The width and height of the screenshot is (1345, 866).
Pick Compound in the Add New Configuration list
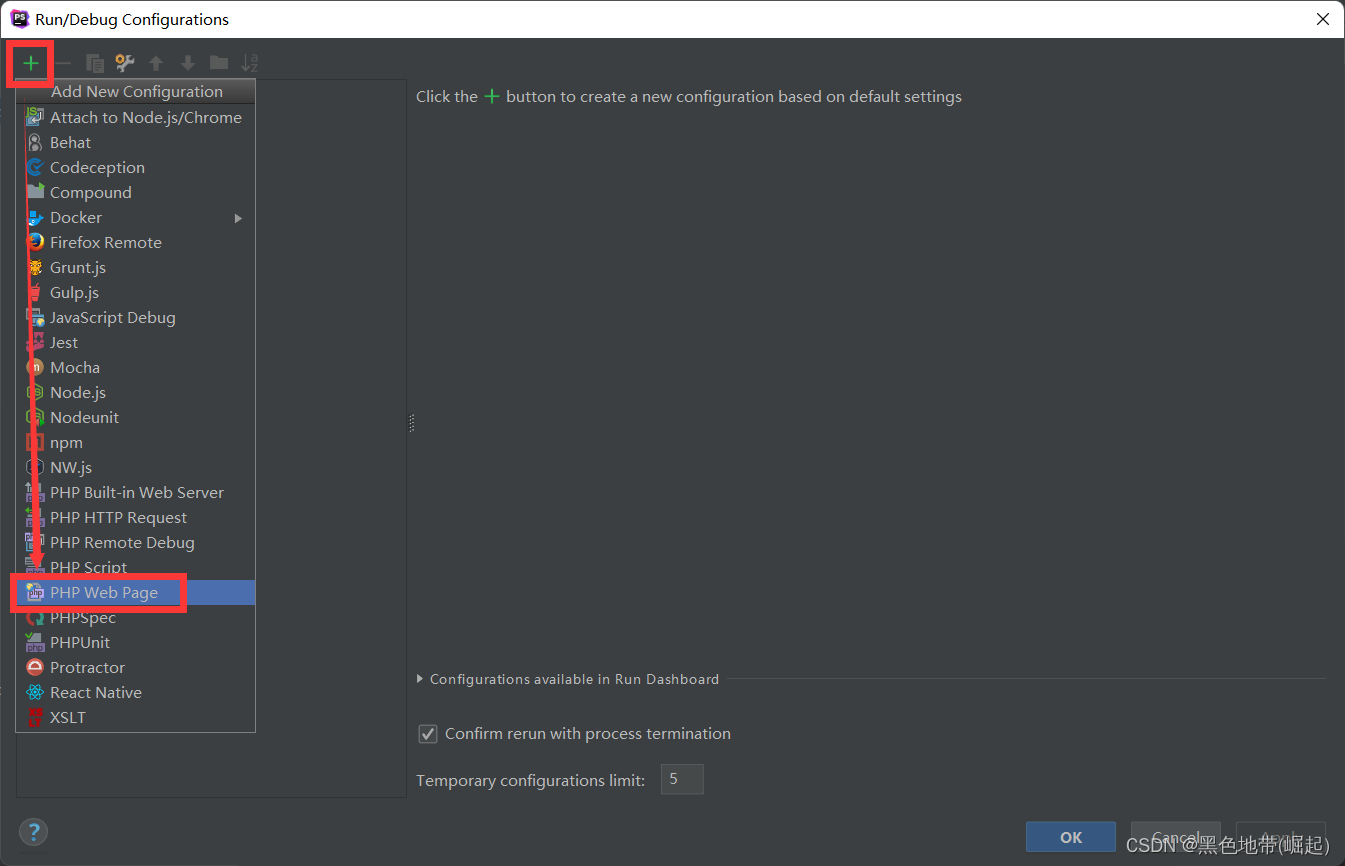click(136, 192)
